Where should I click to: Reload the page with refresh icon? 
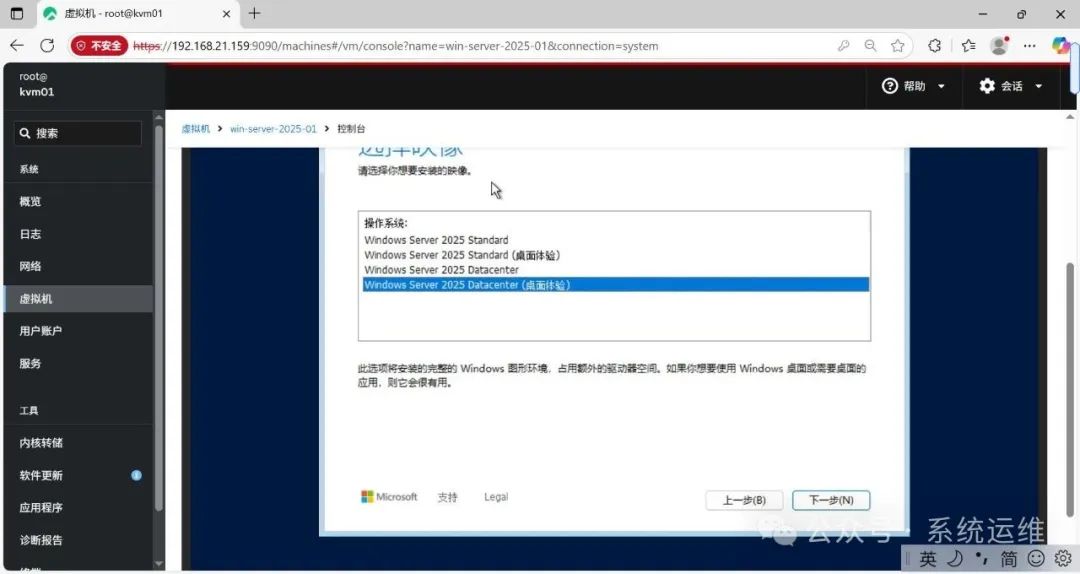point(47,45)
